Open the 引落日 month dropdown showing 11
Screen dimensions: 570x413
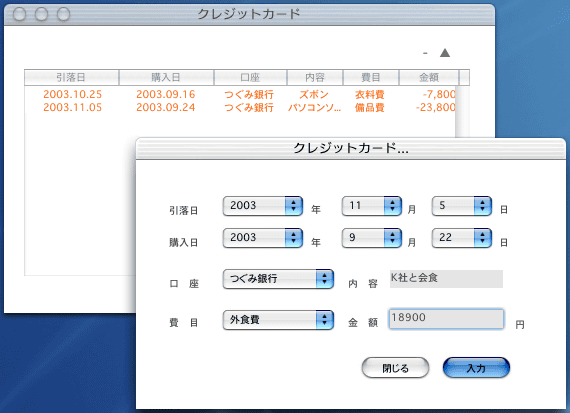372,206
